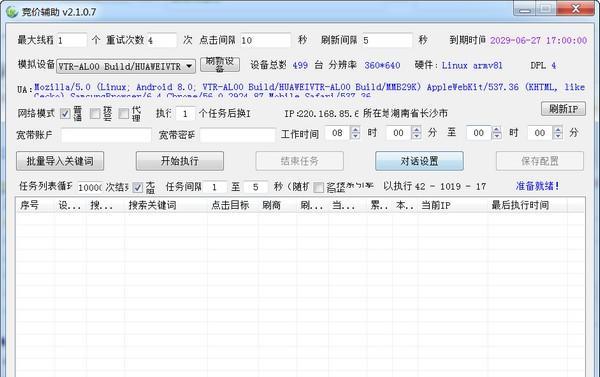Viewport: 600px width, 377px height.
Task: Click down arrow of start minute spinner
Action: tap(416, 136)
